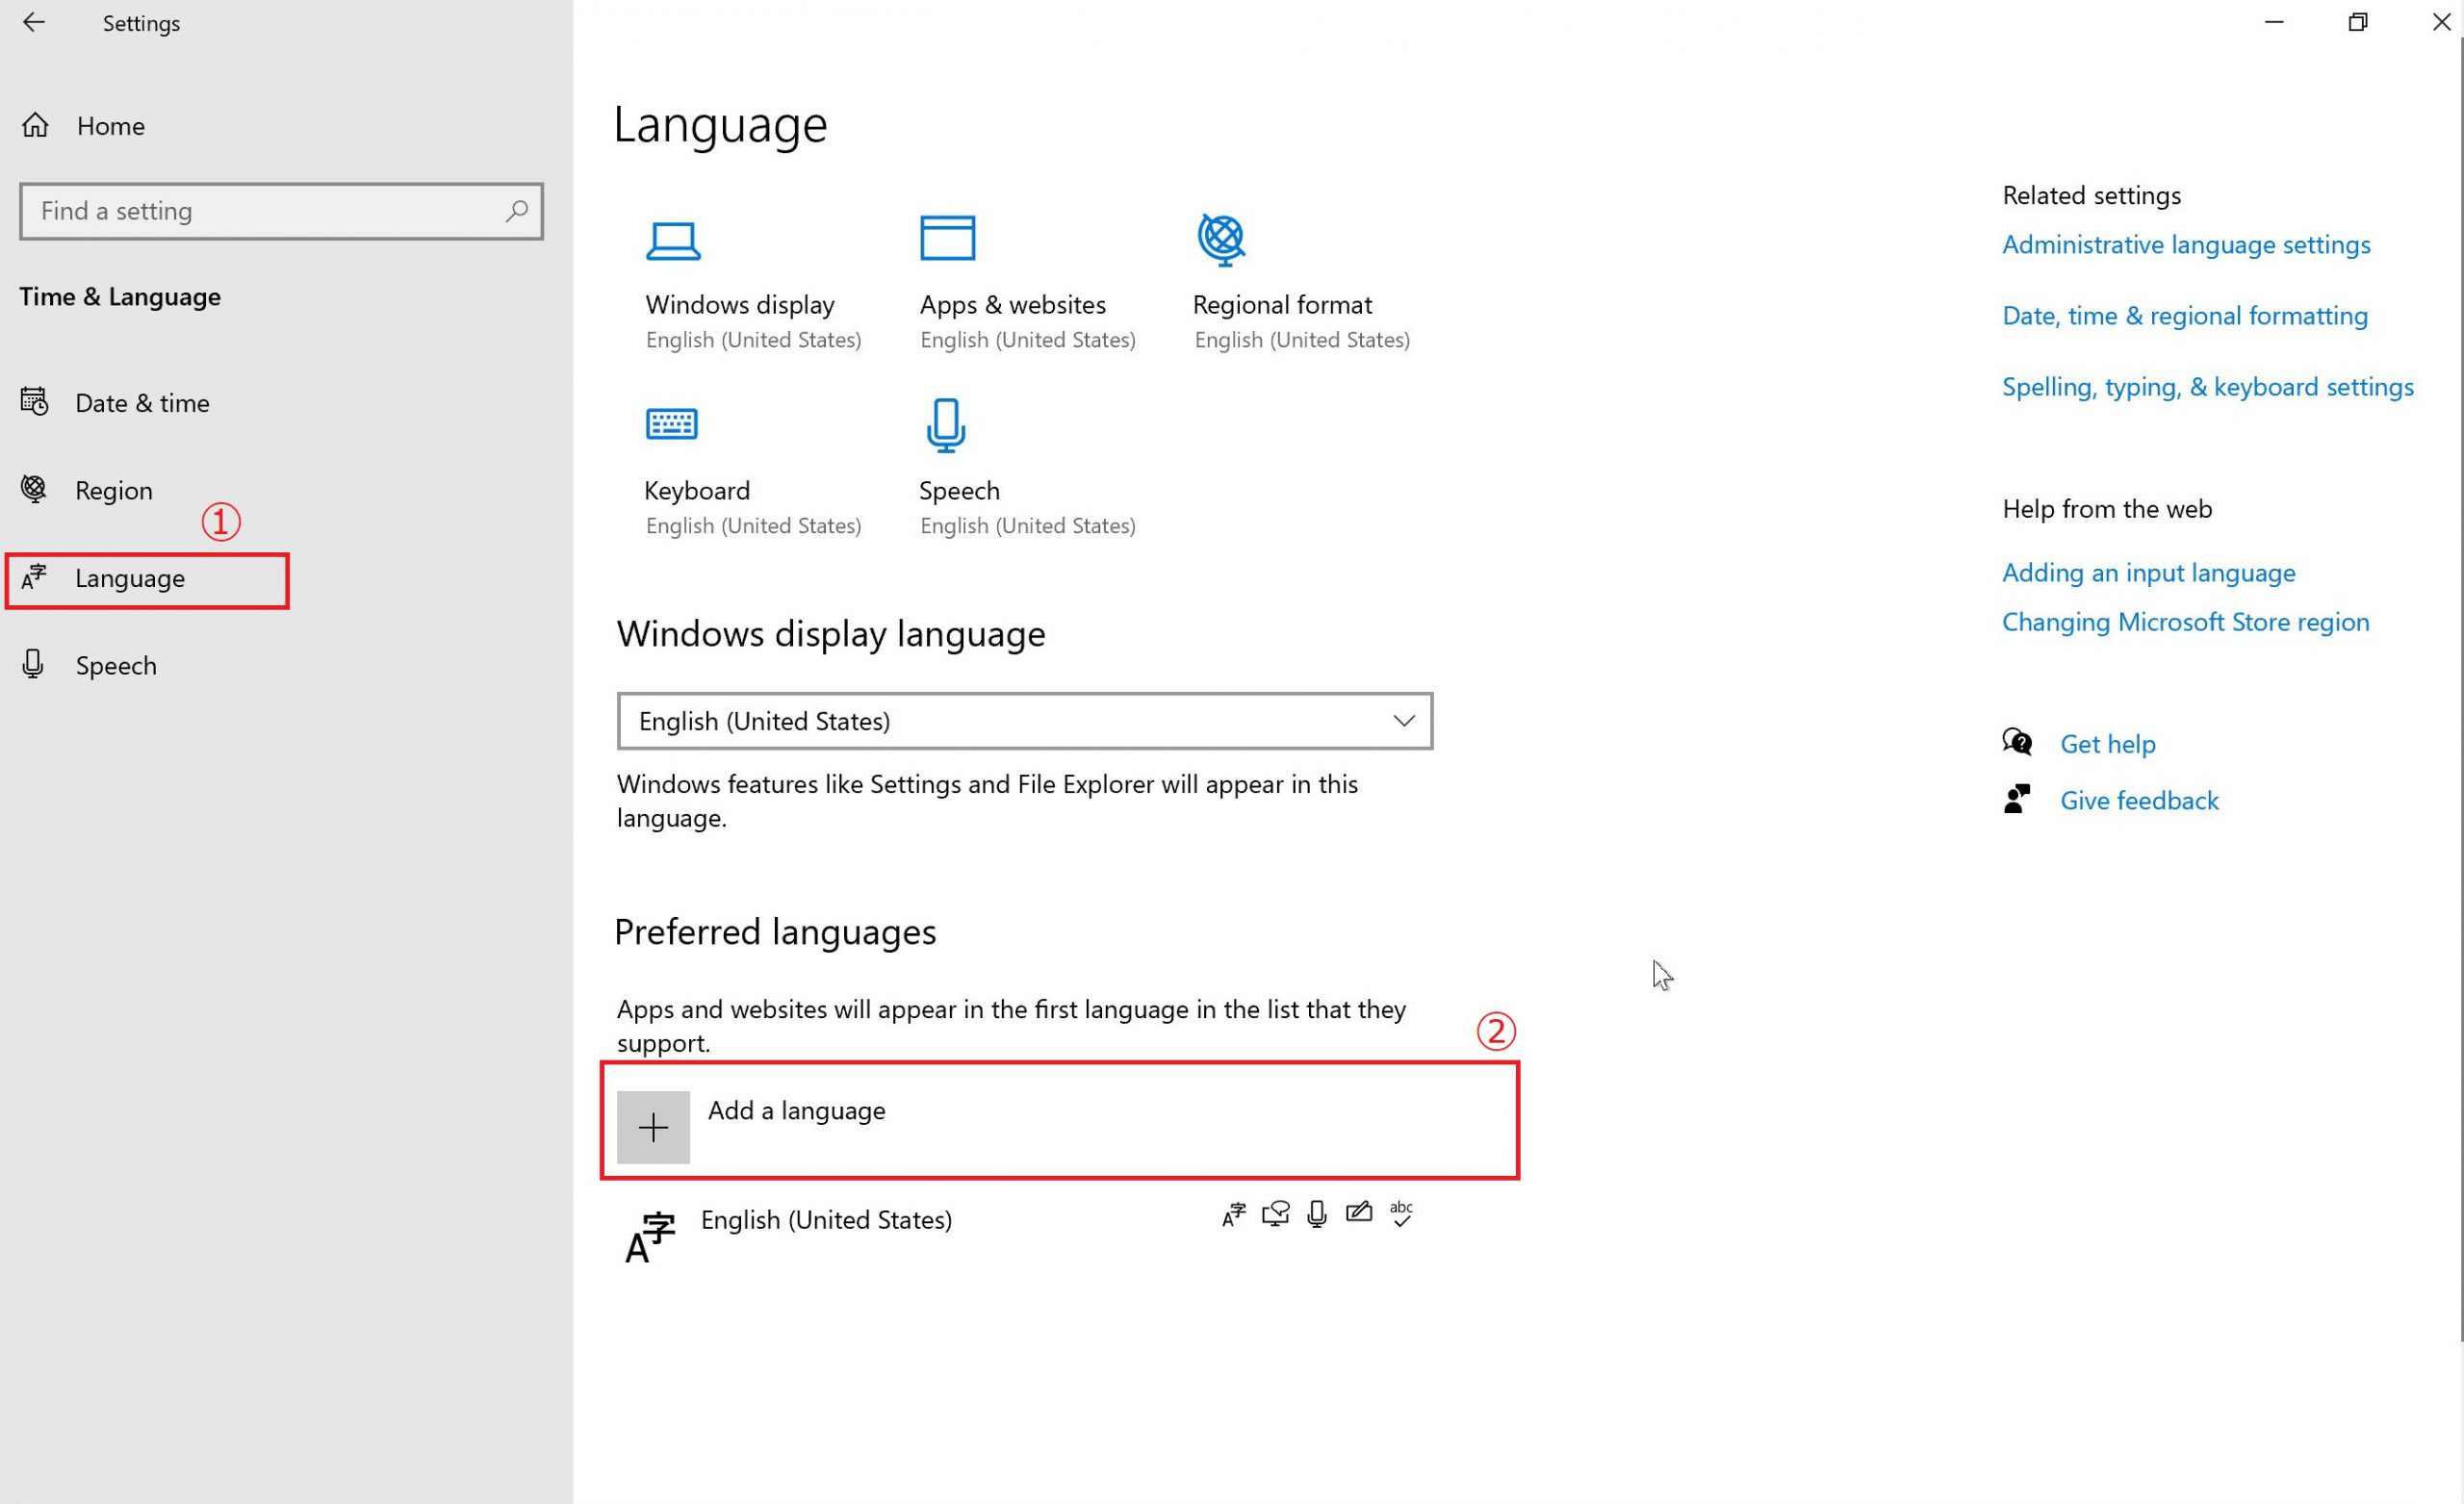Click Adding an input language link
The width and height of the screenshot is (2464, 1504).
click(2148, 573)
